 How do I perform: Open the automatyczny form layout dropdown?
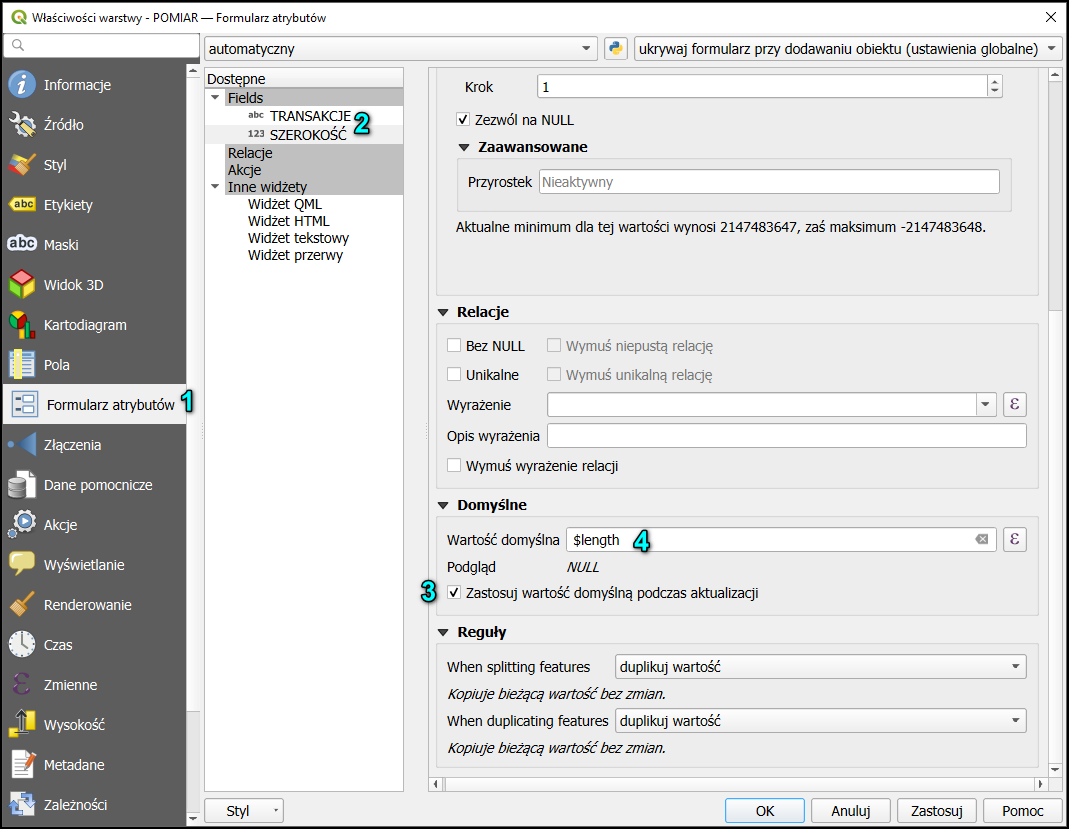[x=400, y=49]
